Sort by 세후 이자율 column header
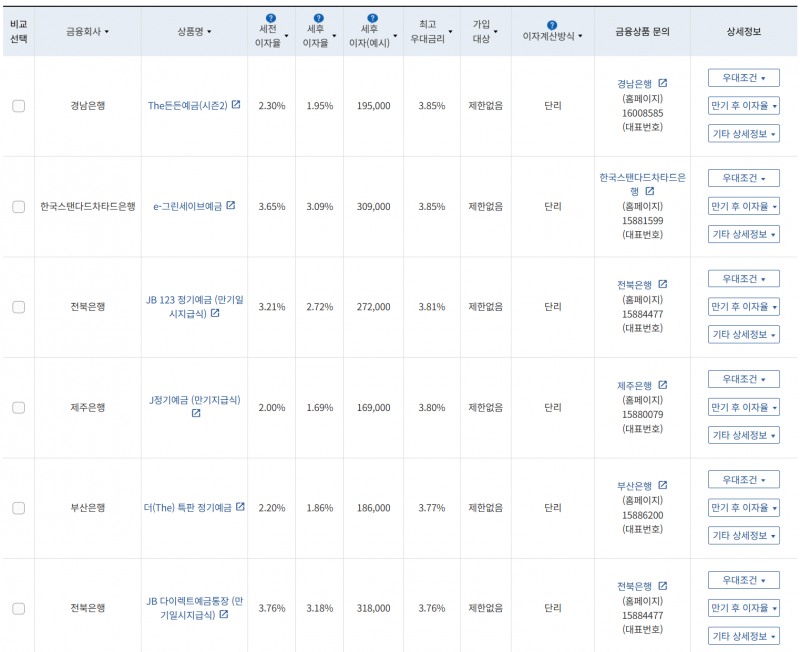800x652 pixels. (x=319, y=36)
